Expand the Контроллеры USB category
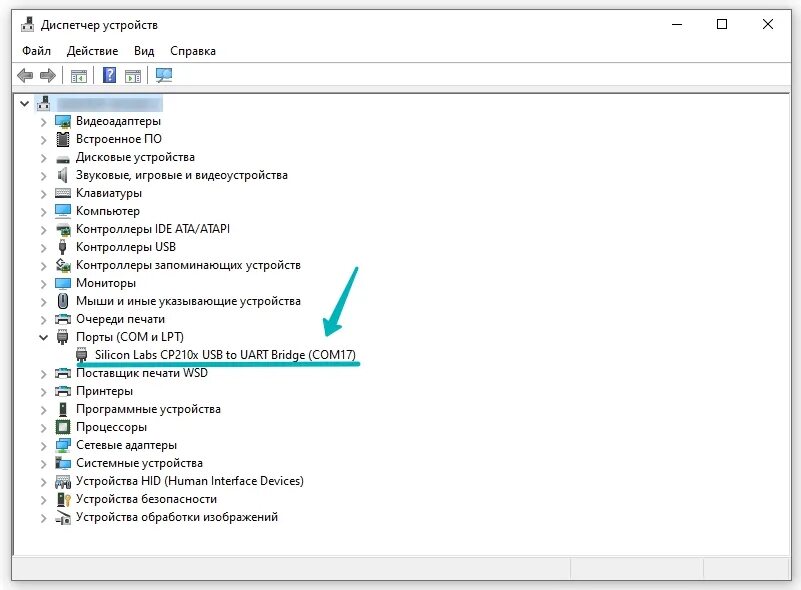The width and height of the screenshot is (801, 590). point(43,248)
